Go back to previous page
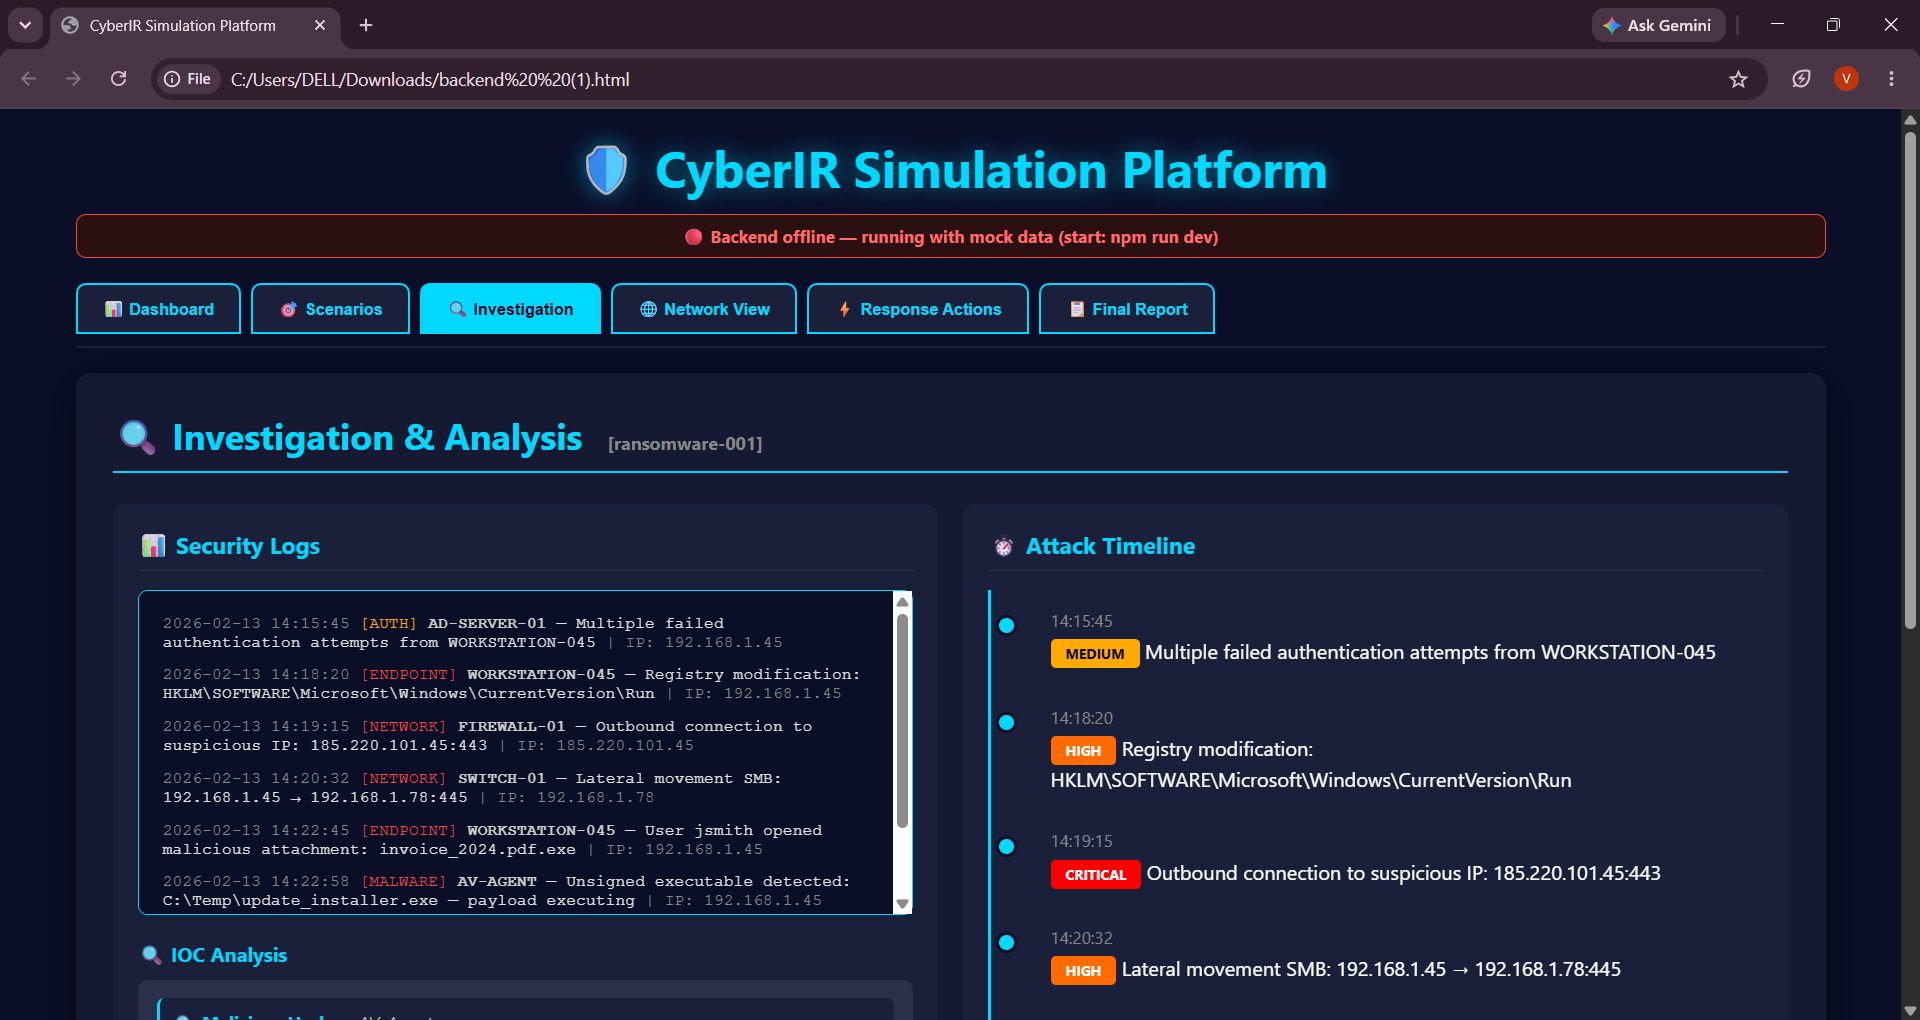Image resolution: width=1920 pixels, height=1020 pixels. point(28,79)
